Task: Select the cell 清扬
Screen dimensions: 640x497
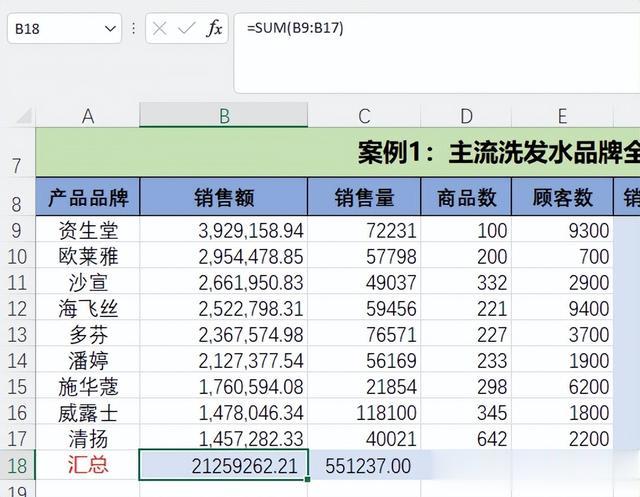Action: tap(88, 437)
